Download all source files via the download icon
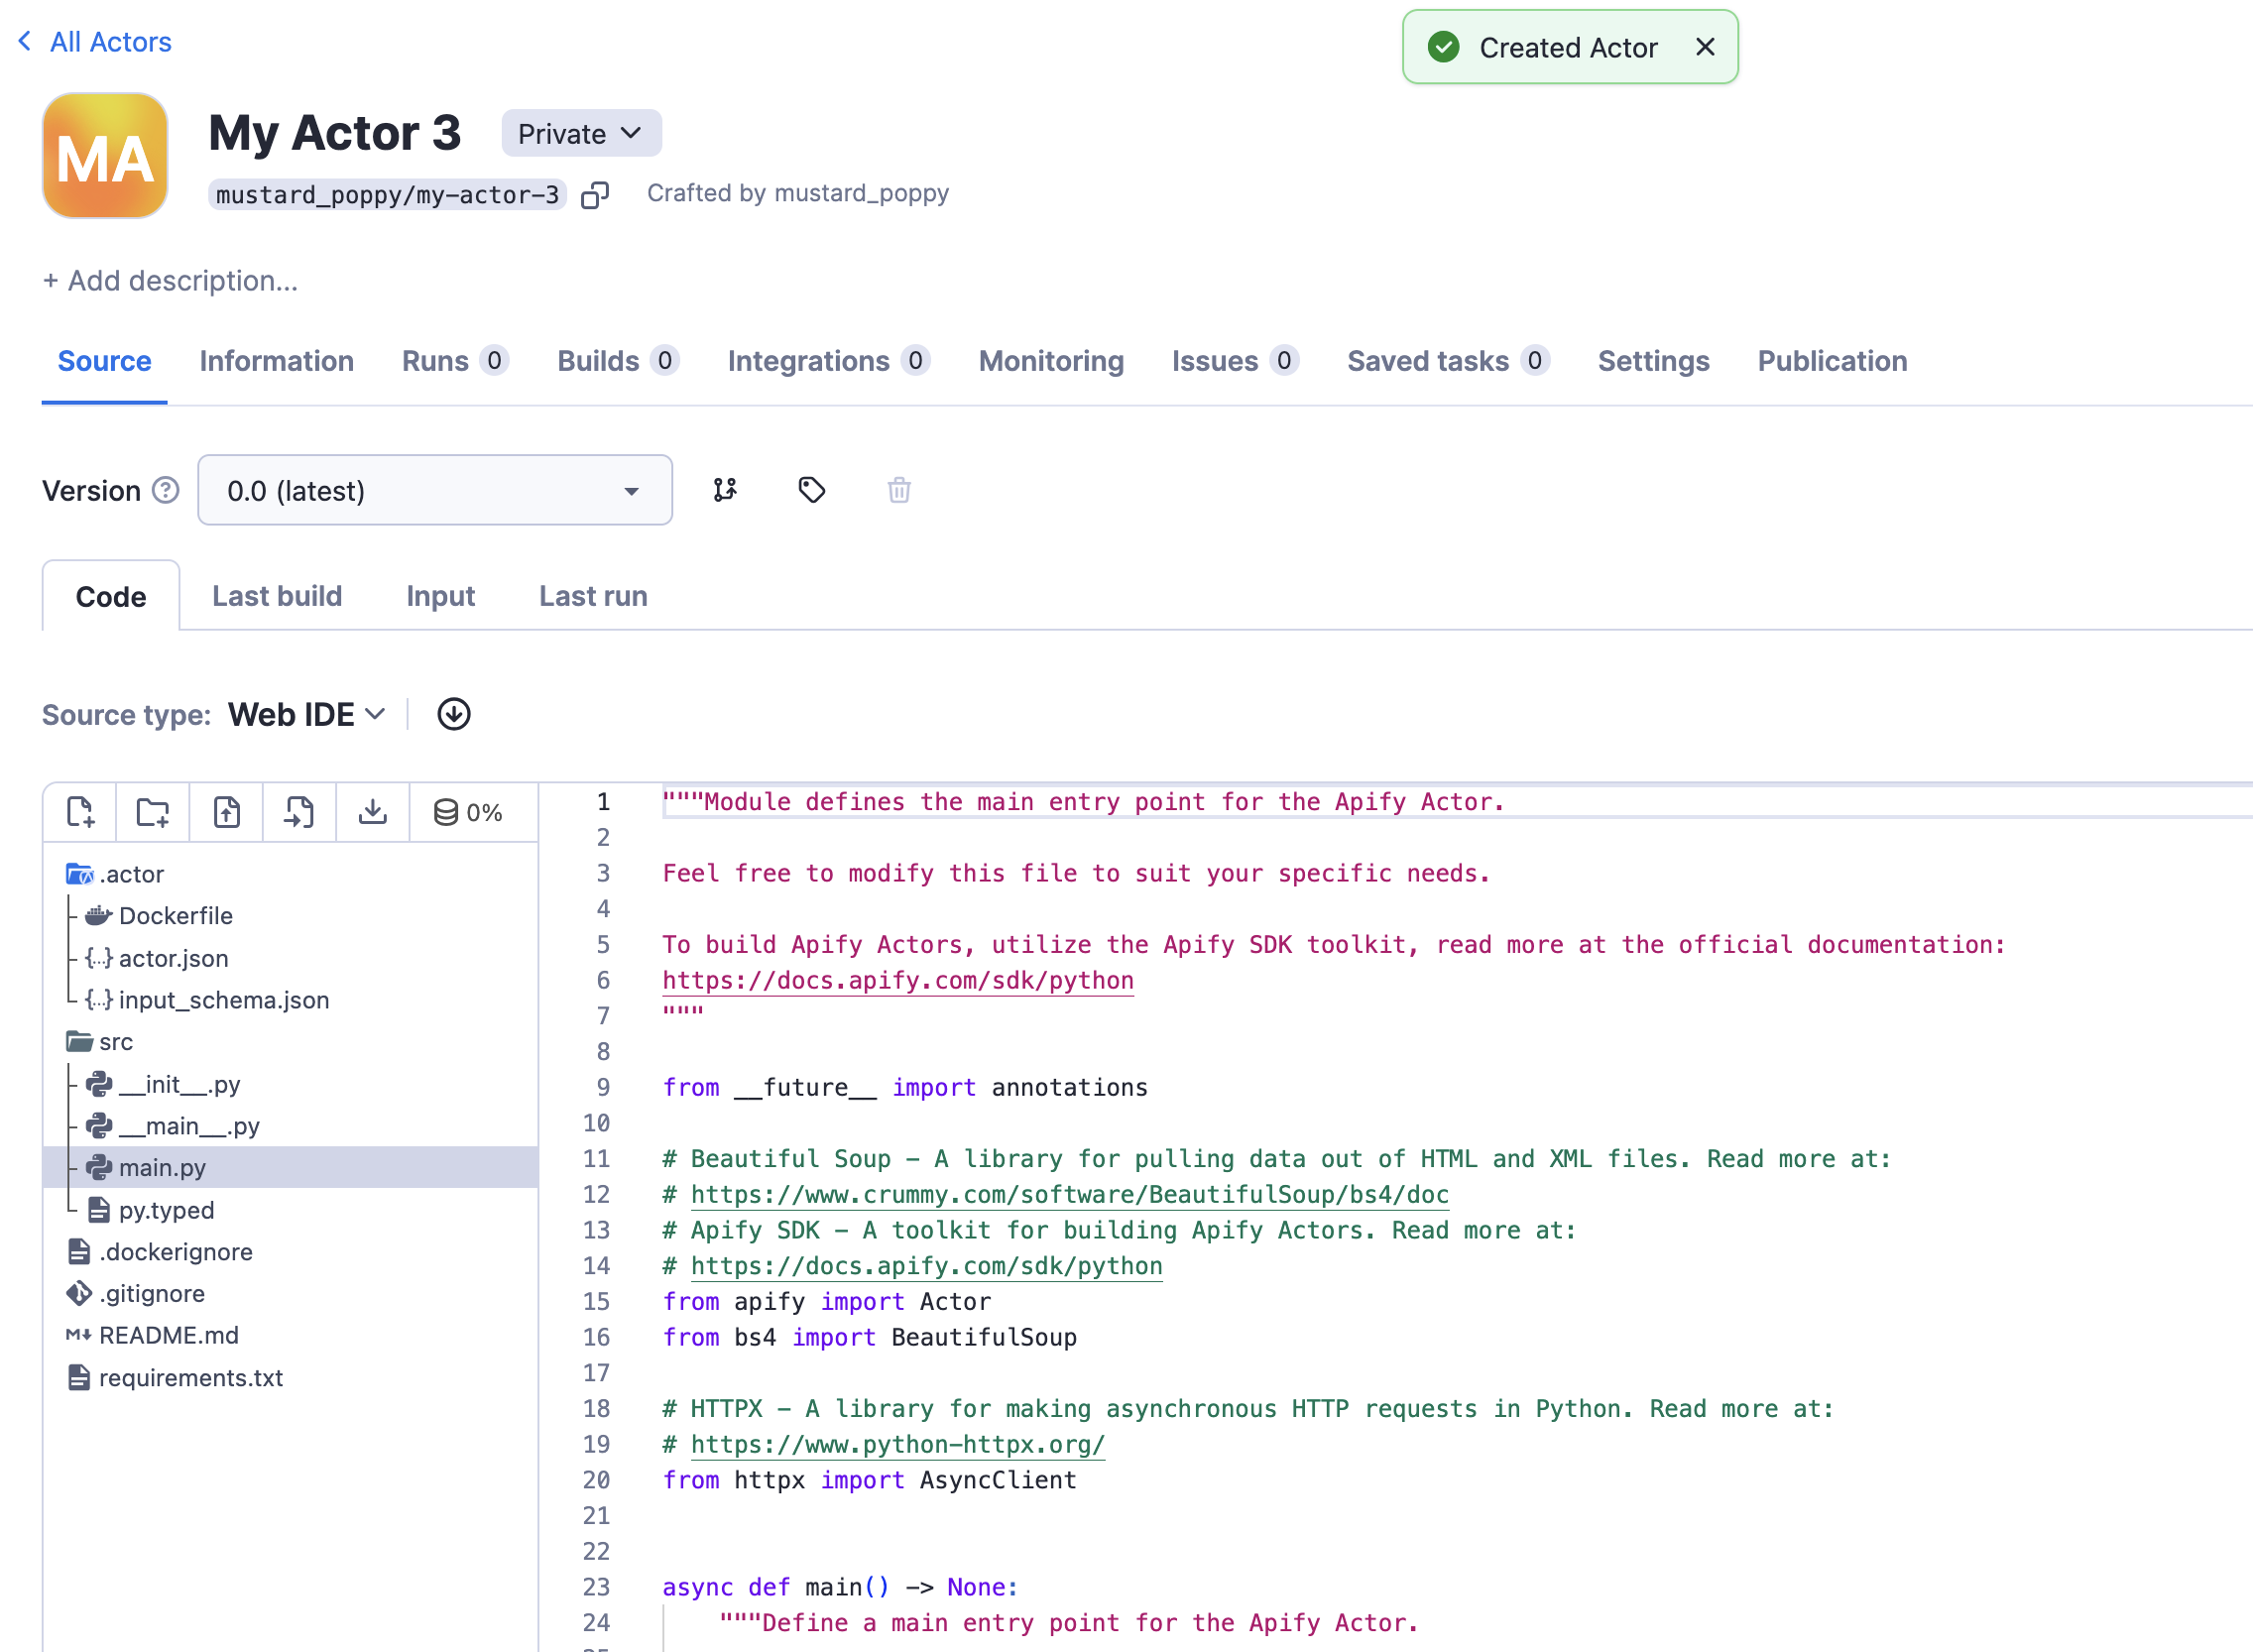Image resolution: width=2253 pixels, height=1652 pixels. (372, 812)
